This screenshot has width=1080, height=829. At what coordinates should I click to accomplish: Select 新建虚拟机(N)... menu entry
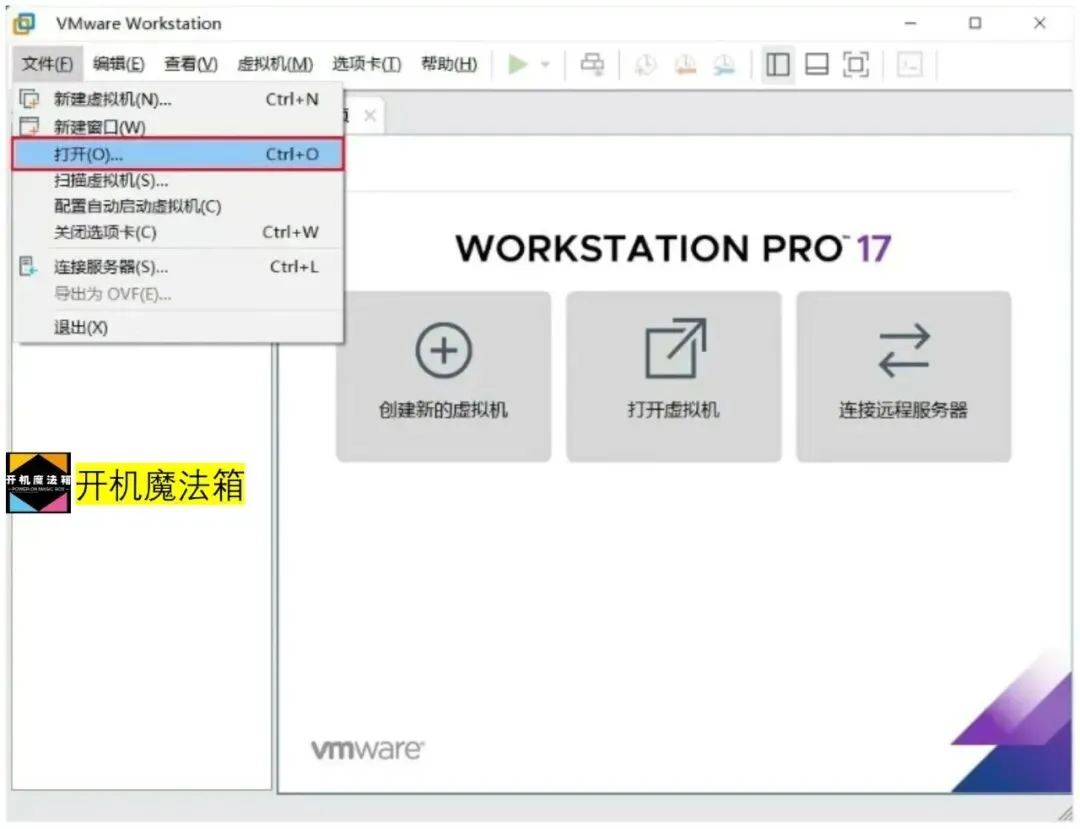(x=178, y=99)
